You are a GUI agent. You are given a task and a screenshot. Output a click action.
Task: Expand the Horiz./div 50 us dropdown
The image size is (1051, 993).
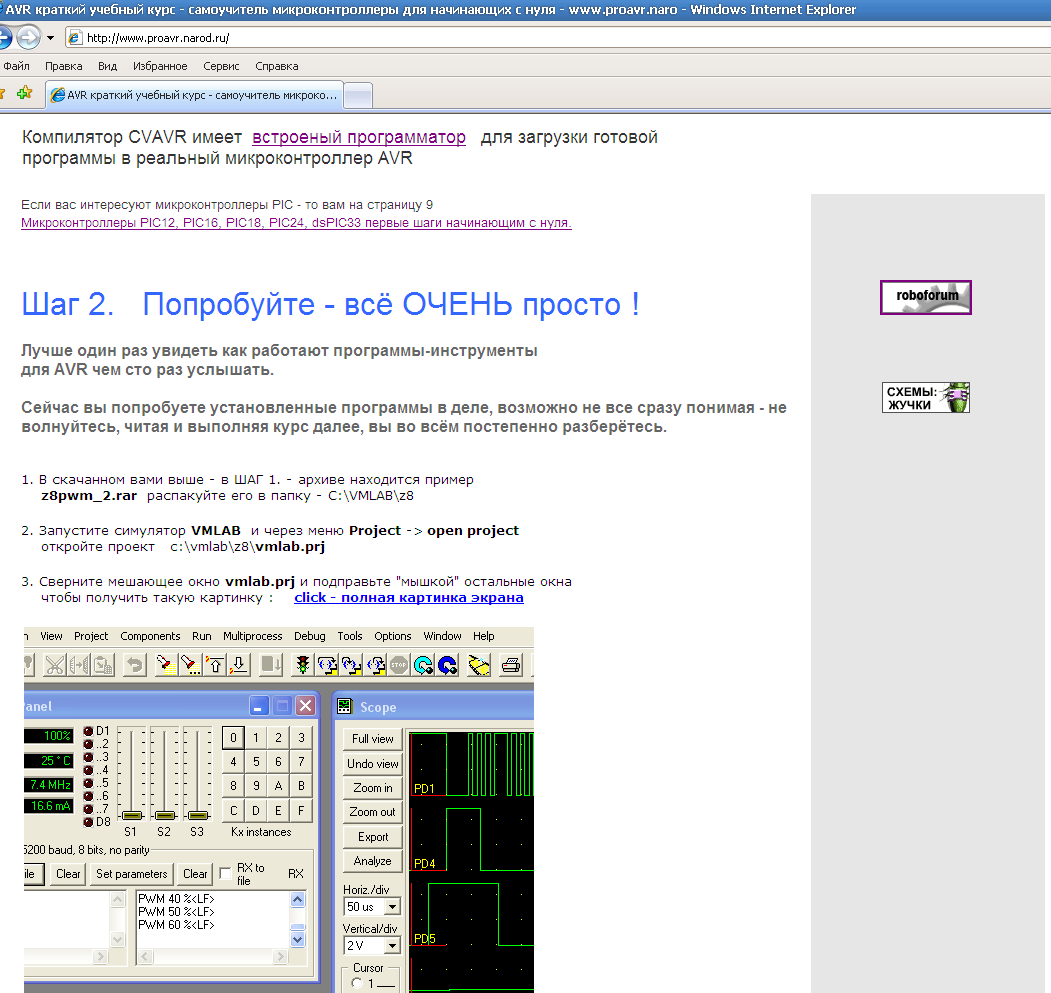click(x=391, y=907)
